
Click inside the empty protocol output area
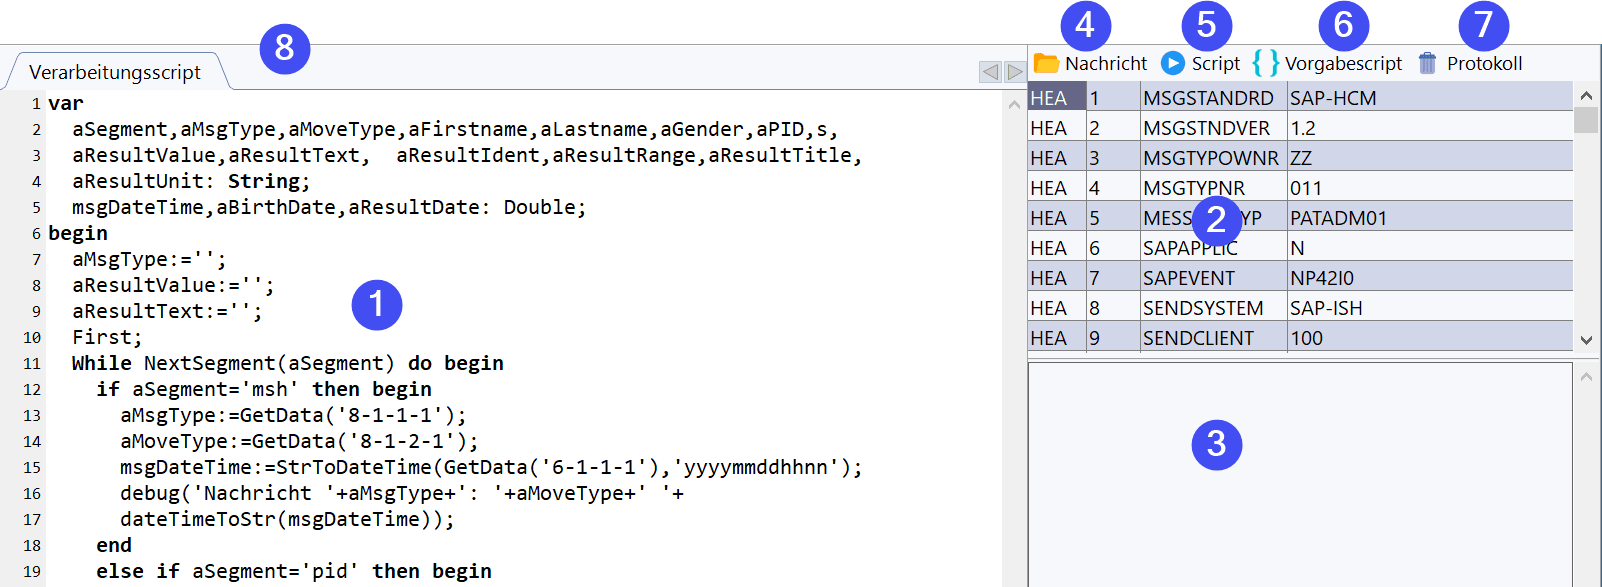(1300, 500)
